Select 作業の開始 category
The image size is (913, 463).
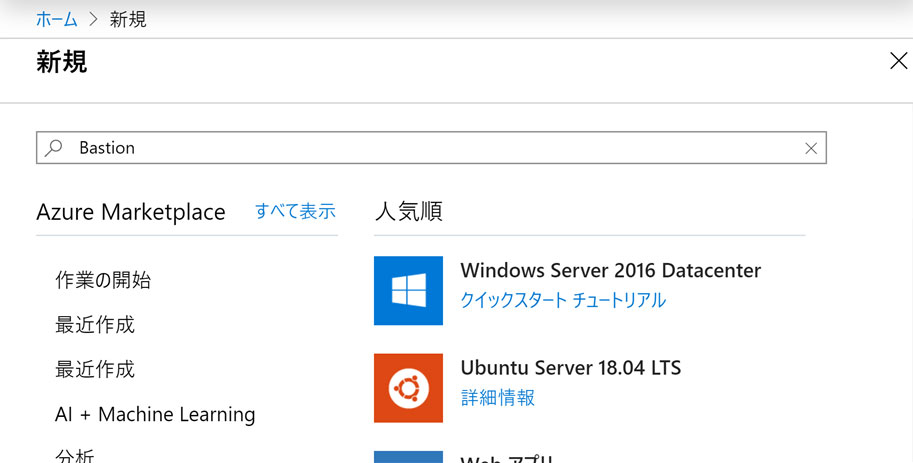(x=103, y=280)
